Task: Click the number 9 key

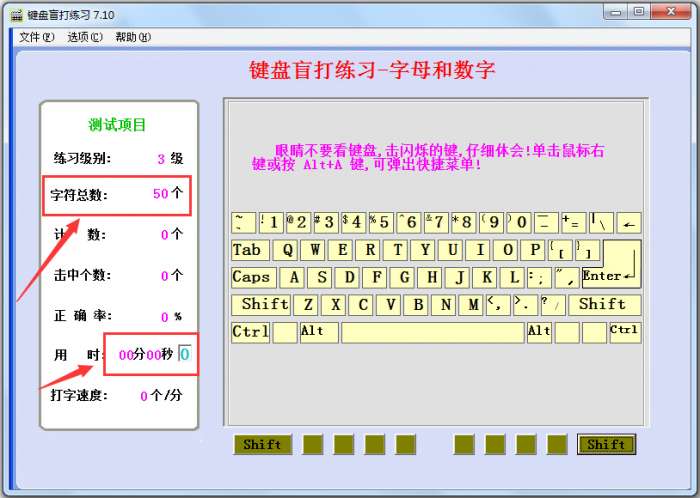Action: click(x=492, y=223)
